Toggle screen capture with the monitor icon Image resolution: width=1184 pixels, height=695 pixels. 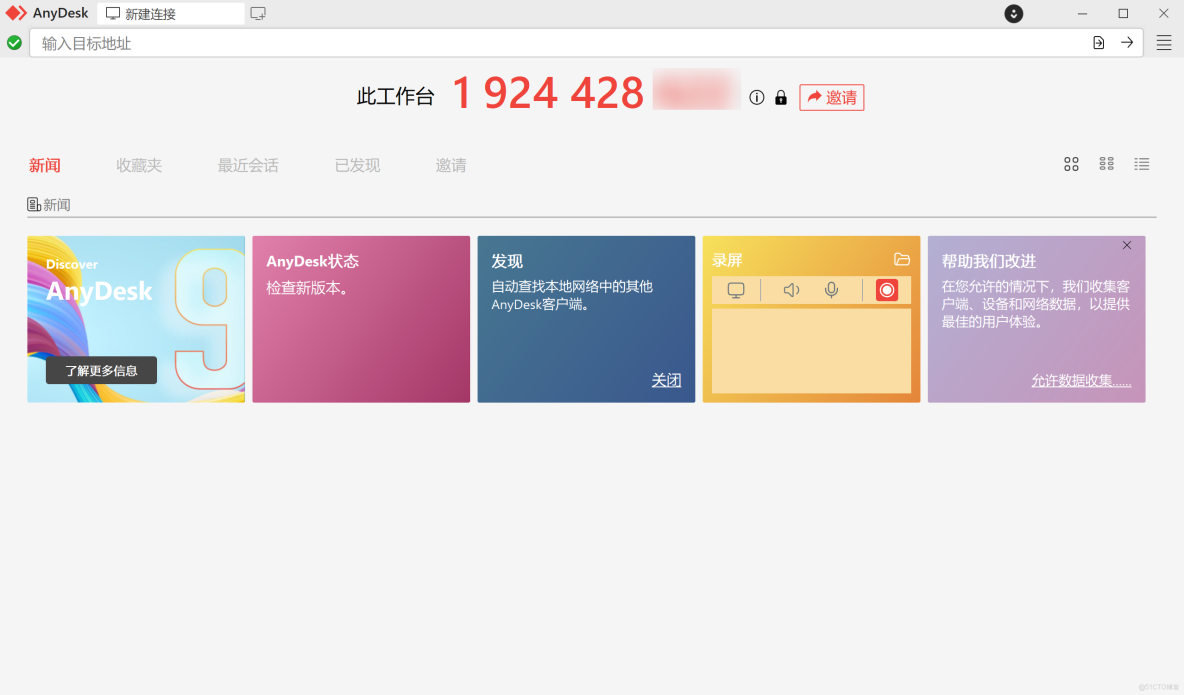click(x=737, y=290)
